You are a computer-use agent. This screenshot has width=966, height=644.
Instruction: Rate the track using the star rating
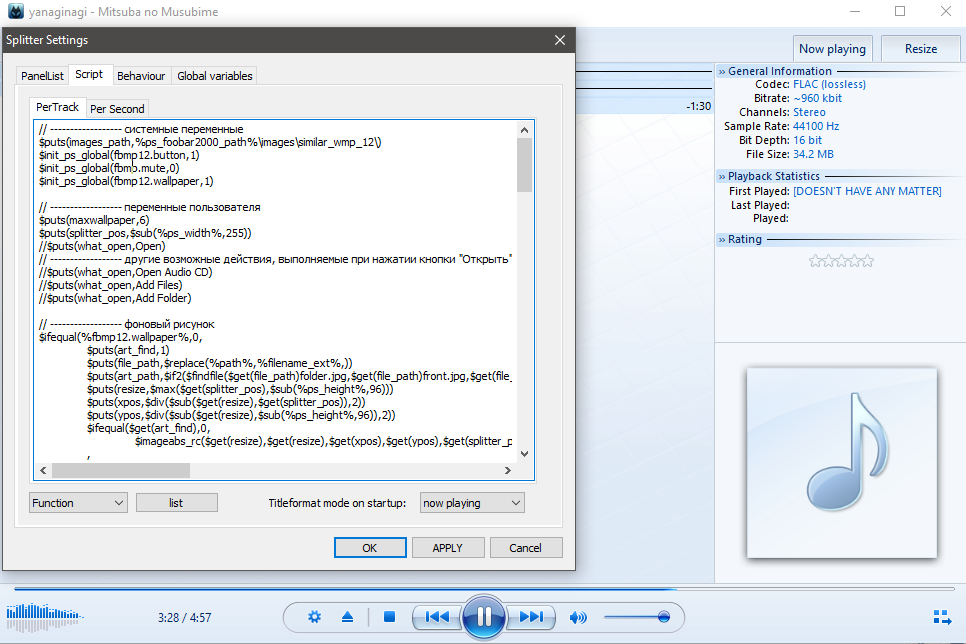(841, 261)
